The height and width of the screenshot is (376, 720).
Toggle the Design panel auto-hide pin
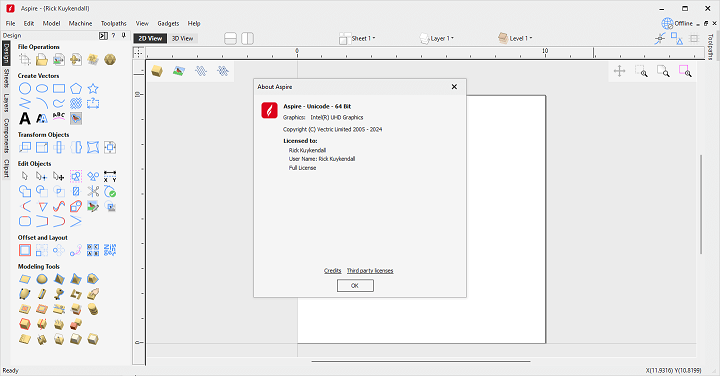click(124, 35)
